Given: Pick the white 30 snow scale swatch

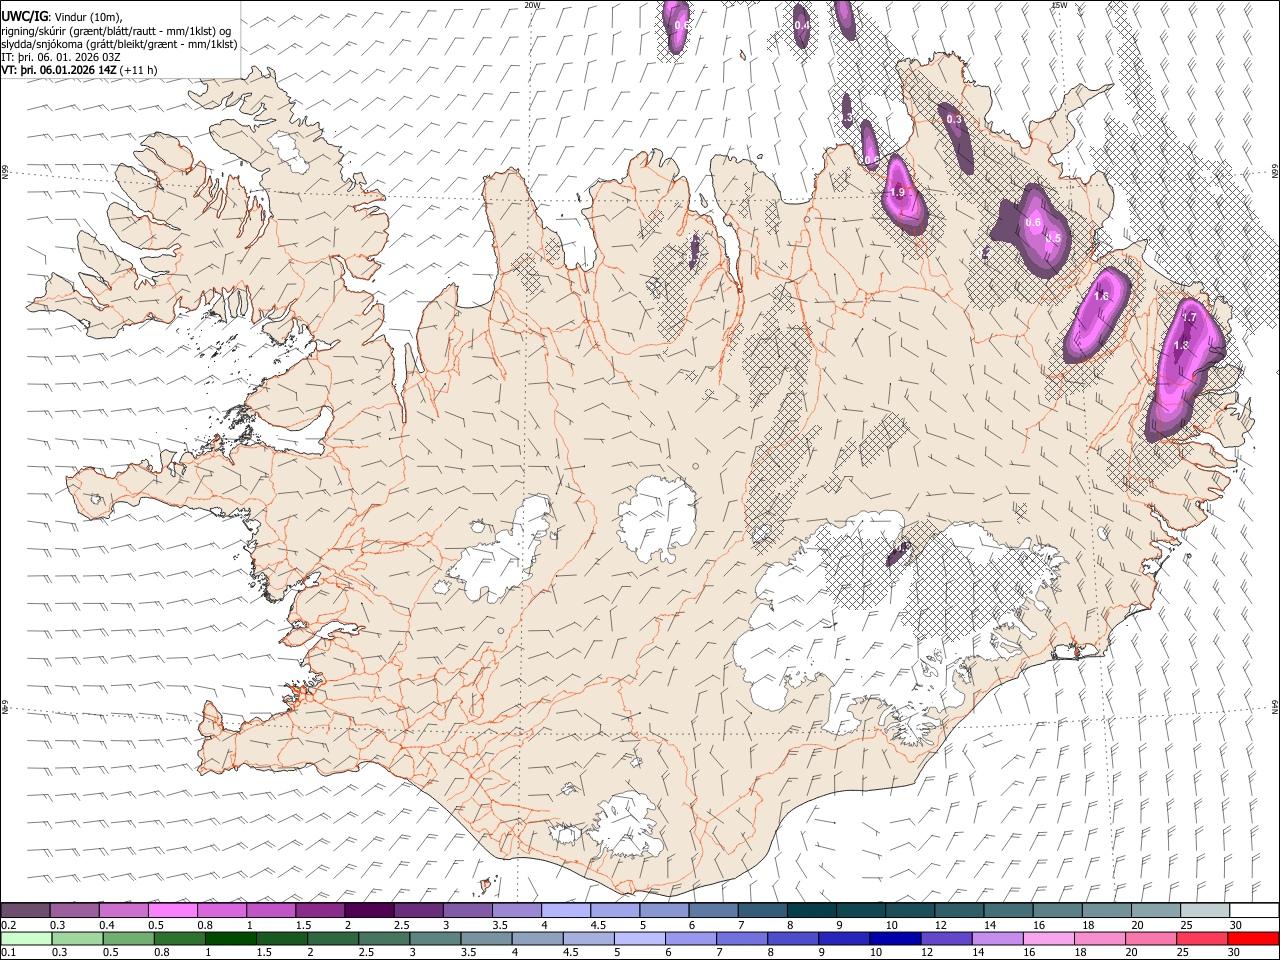Looking at the screenshot, I should pyautogui.click(x=1254, y=910).
